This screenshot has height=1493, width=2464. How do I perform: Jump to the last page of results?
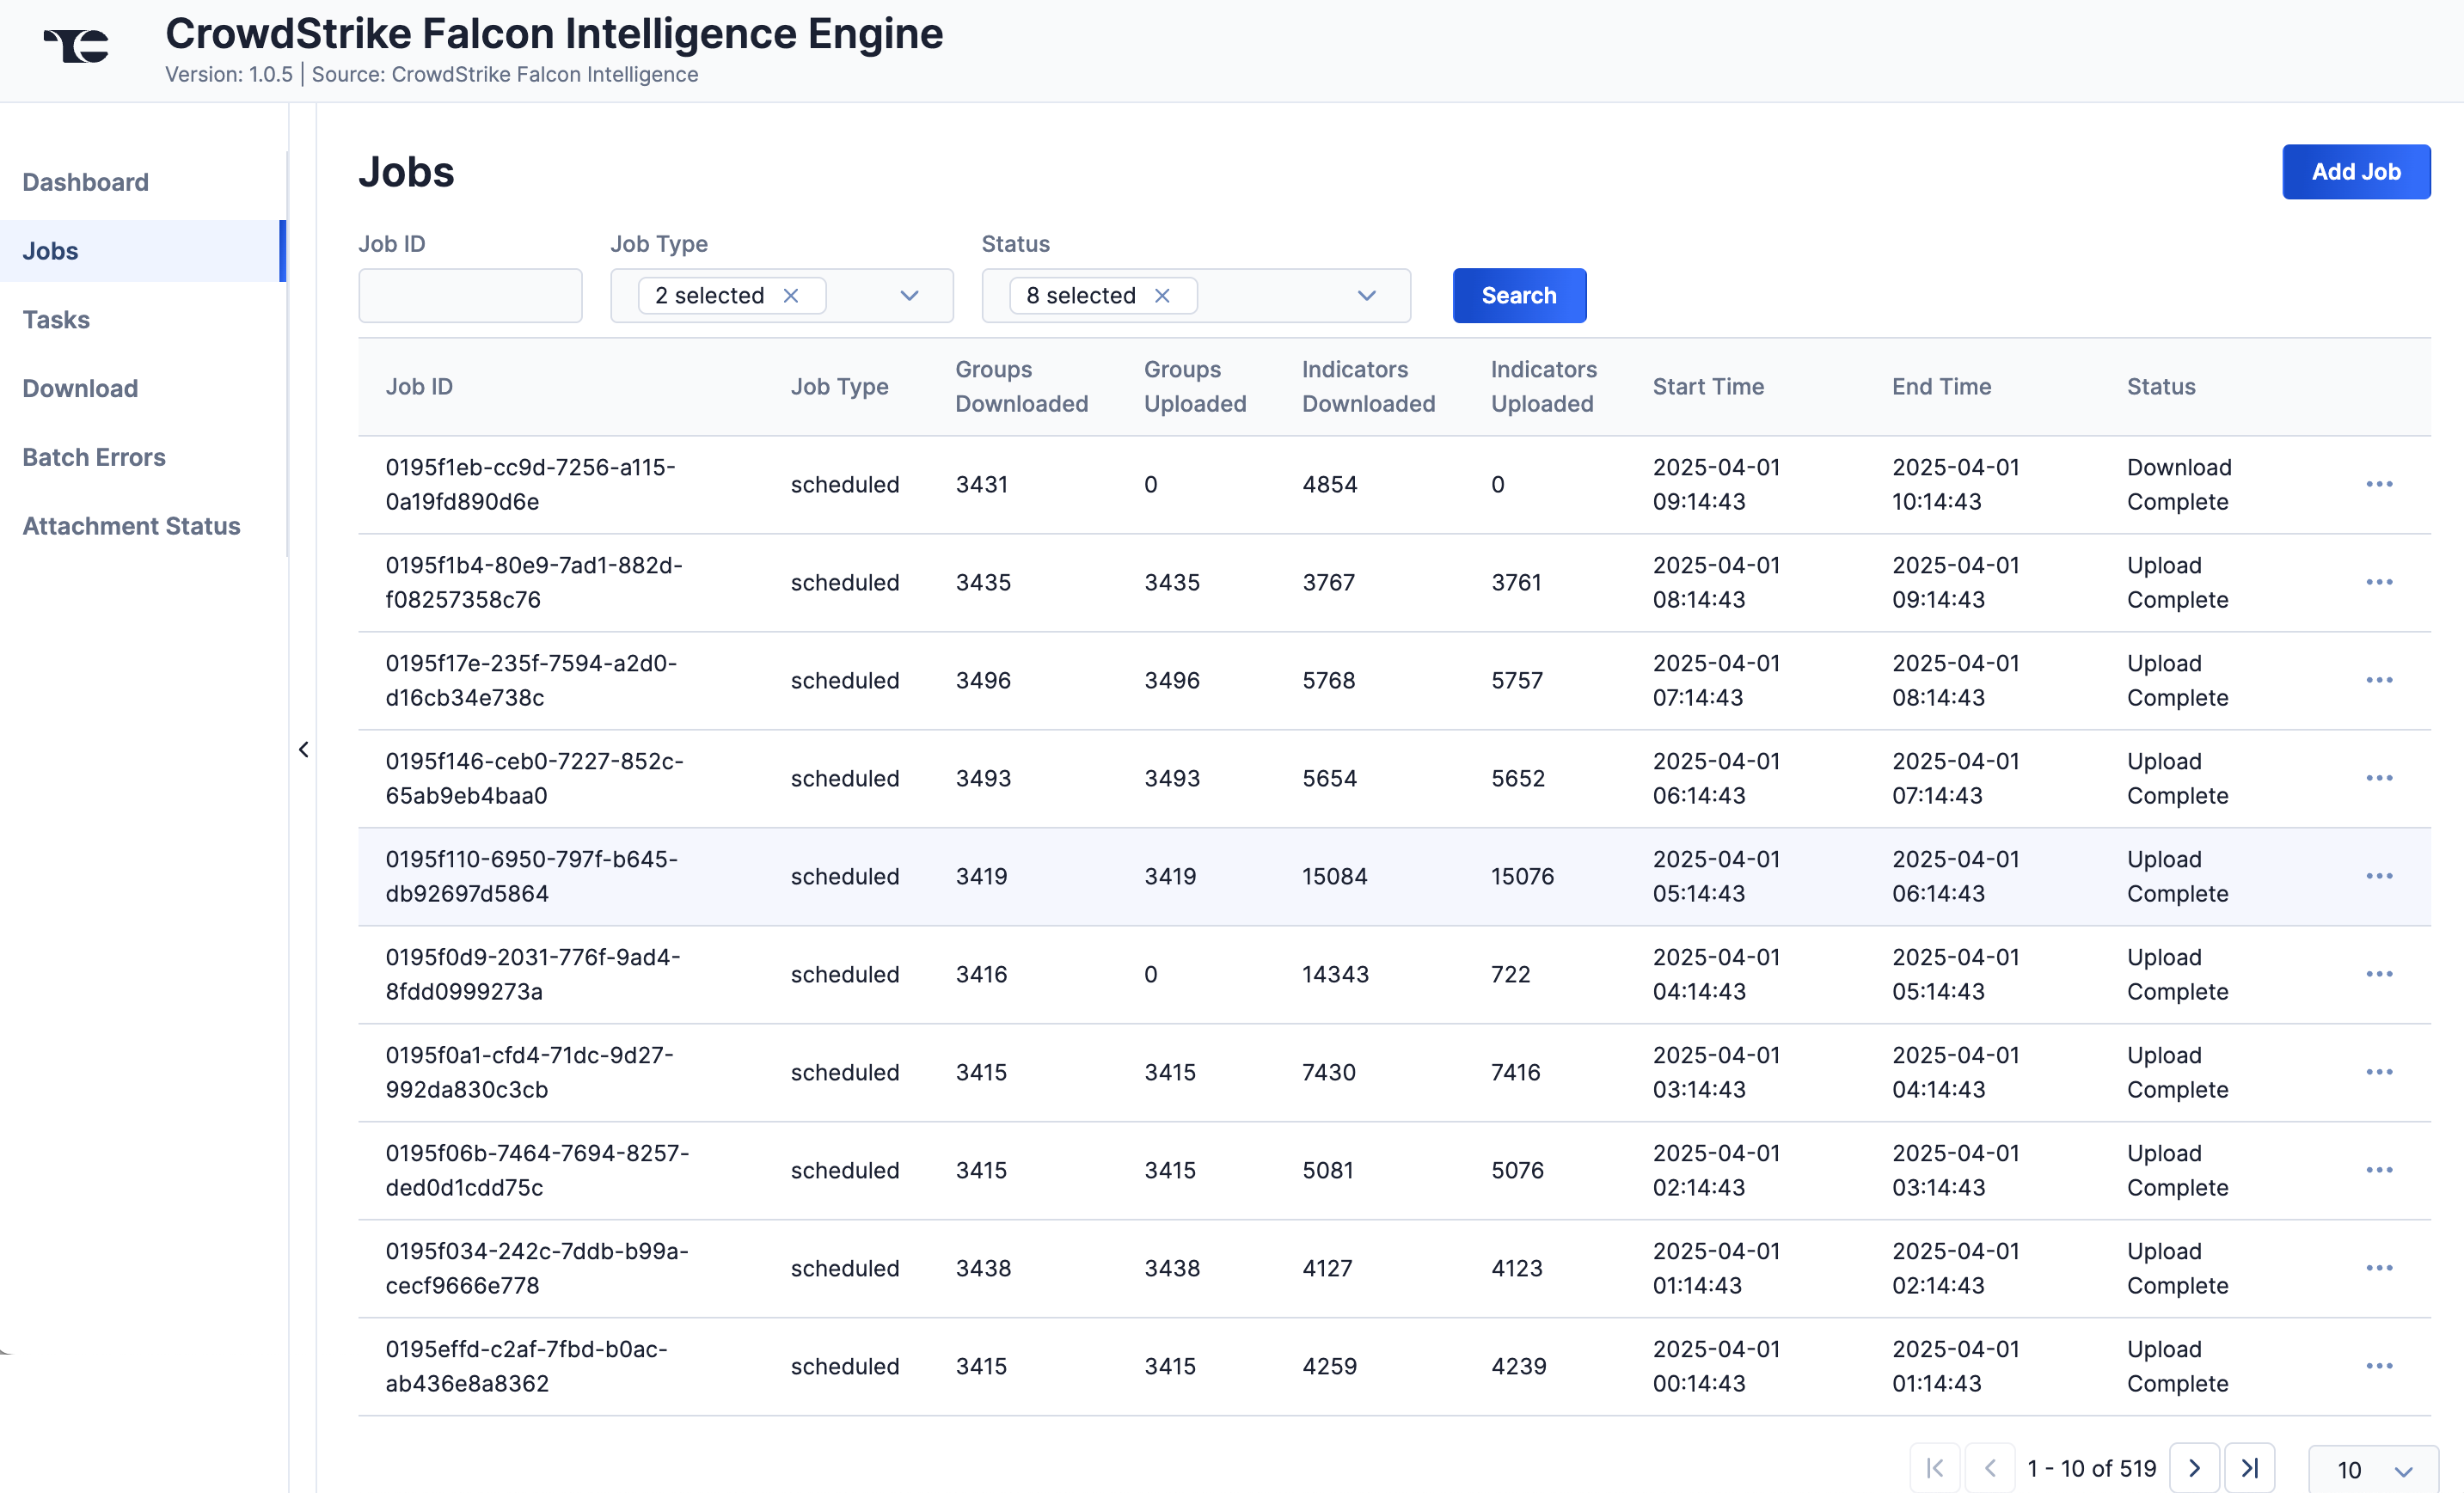click(x=2251, y=1467)
